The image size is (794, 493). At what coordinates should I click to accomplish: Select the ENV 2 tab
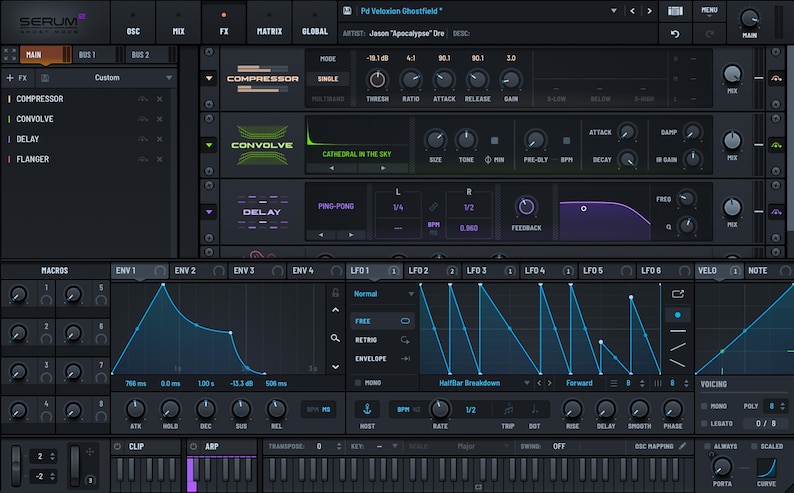click(198, 271)
